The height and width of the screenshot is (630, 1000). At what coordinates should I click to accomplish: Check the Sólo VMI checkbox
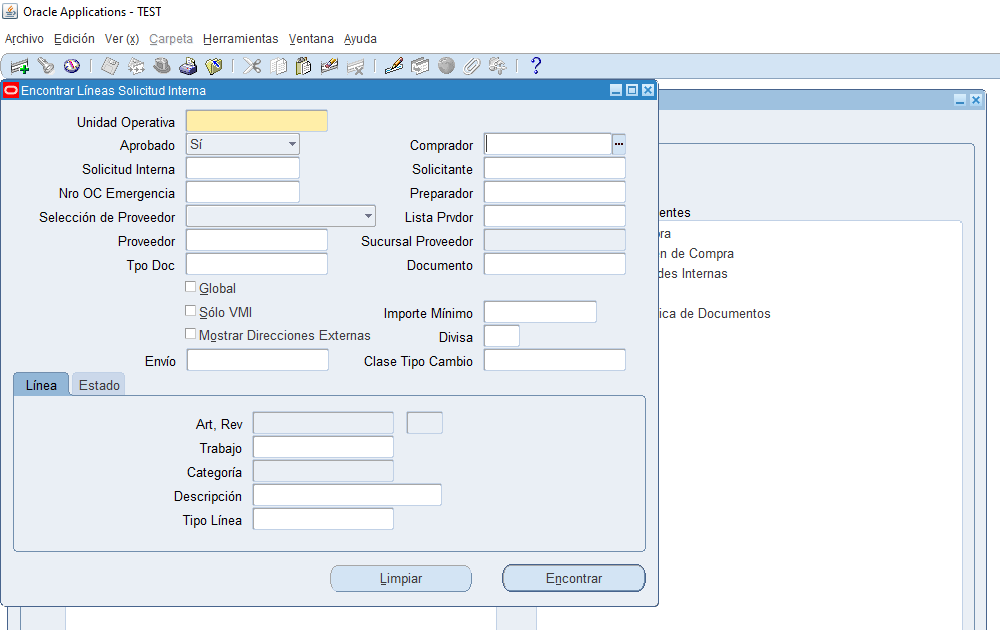pyautogui.click(x=191, y=311)
